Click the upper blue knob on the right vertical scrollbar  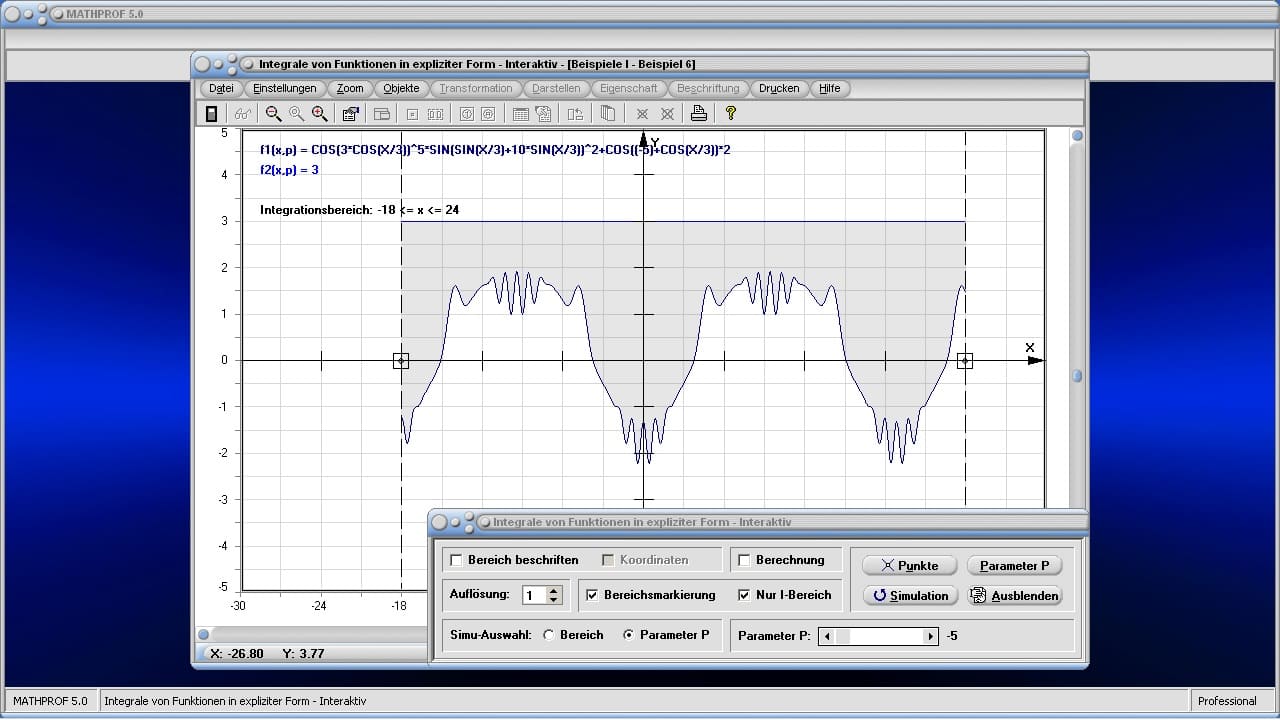(1077, 135)
